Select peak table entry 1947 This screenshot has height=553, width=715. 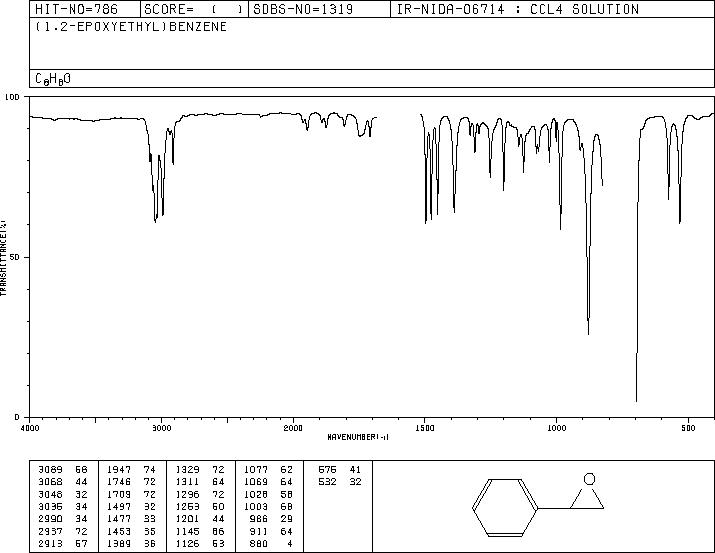pos(119,470)
